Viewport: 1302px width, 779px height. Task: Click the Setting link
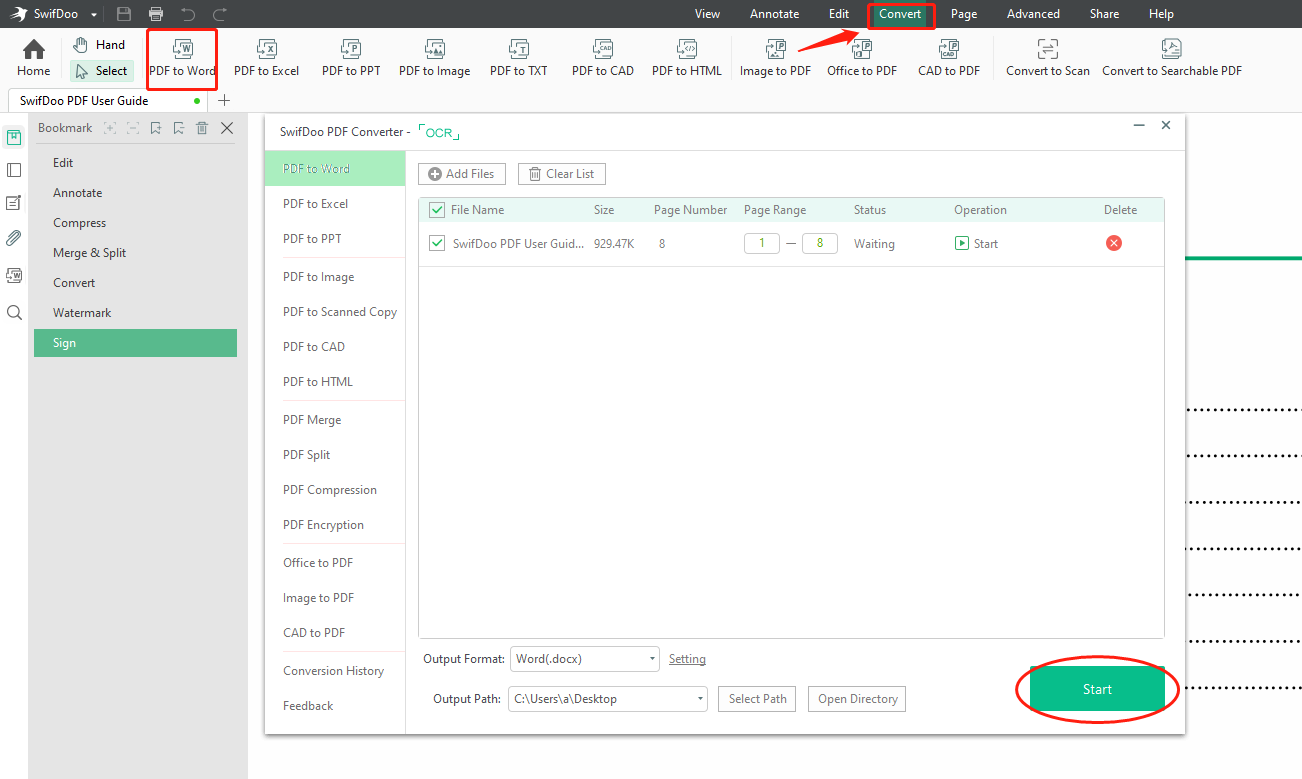click(687, 659)
